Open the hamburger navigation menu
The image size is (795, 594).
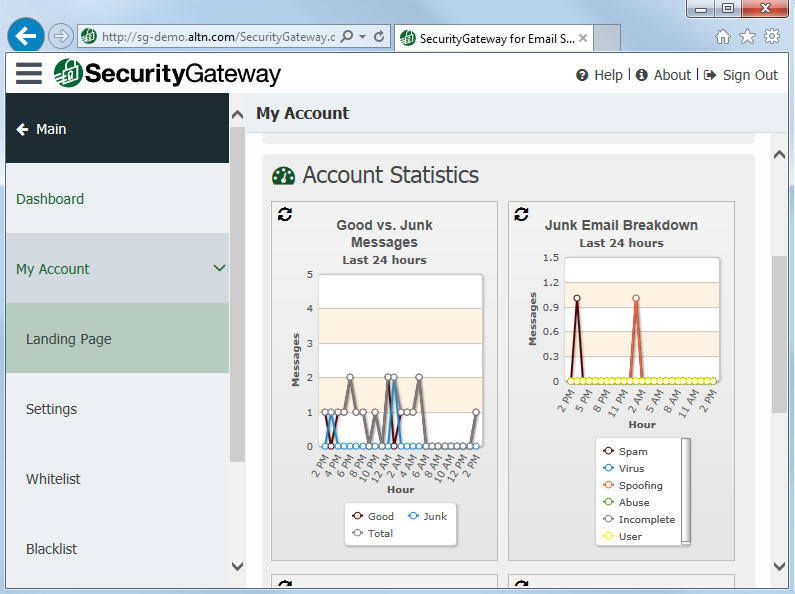pos(28,73)
